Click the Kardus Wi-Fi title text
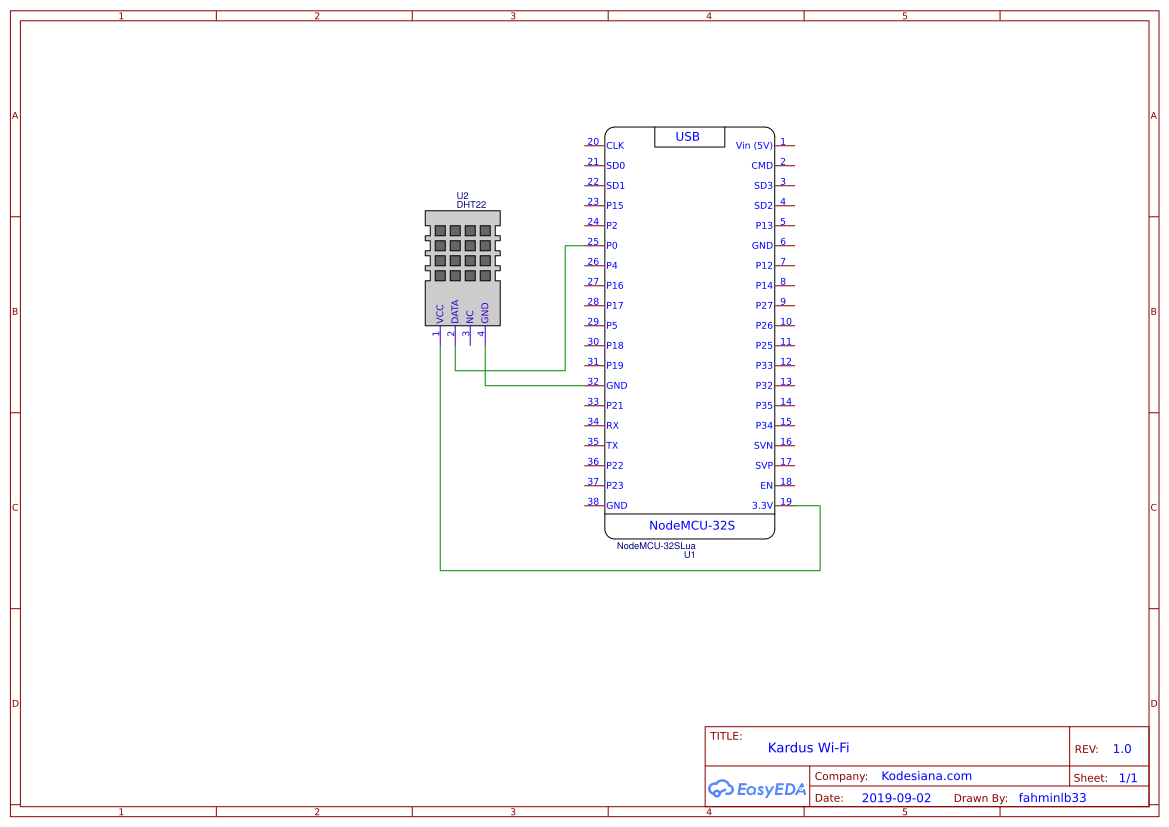1169x827 pixels. [807, 747]
